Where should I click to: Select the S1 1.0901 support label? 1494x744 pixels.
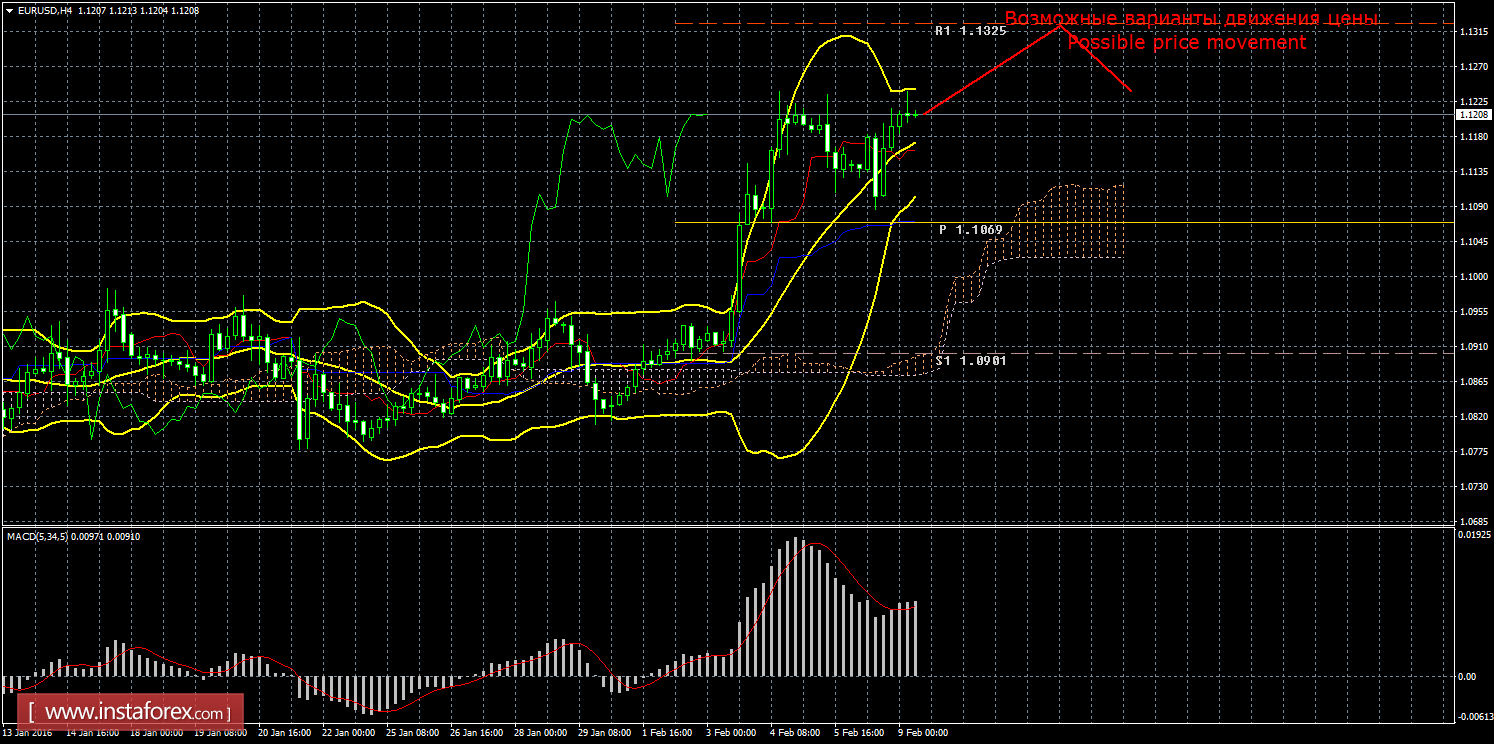(970, 360)
